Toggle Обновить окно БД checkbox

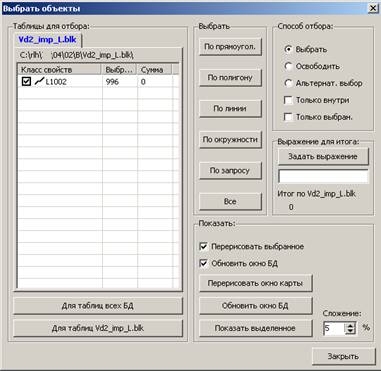(203, 264)
